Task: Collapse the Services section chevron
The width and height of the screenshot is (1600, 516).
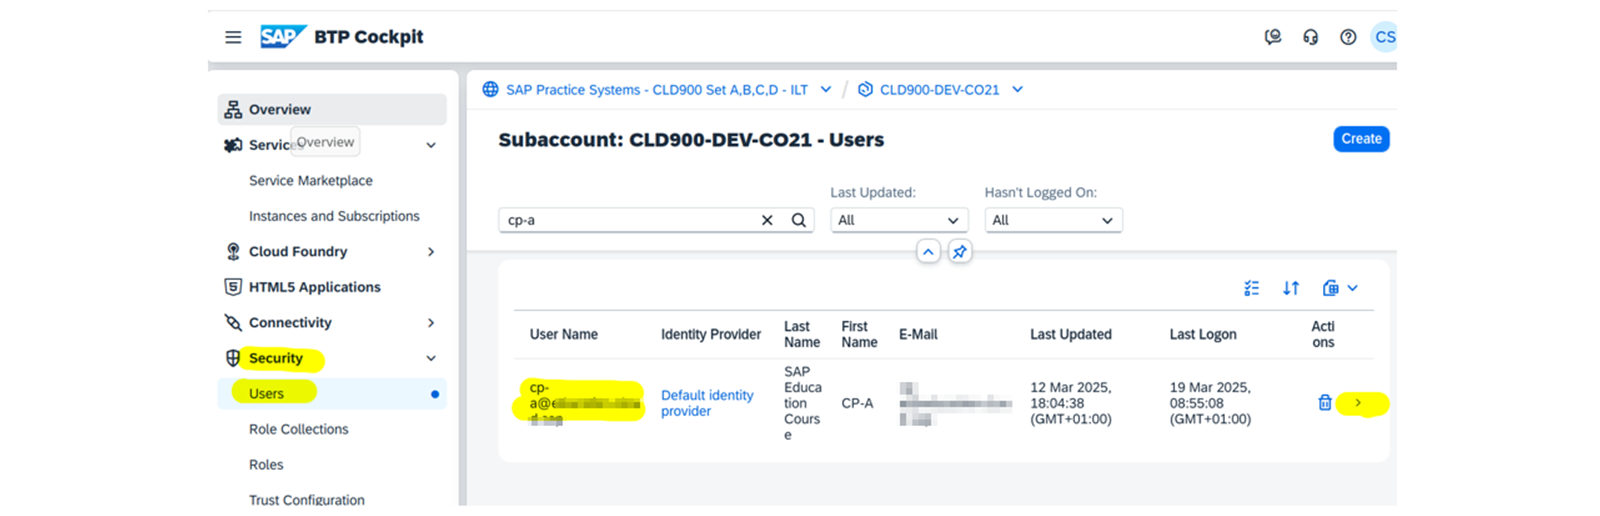Action: click(x=431, y=145)
